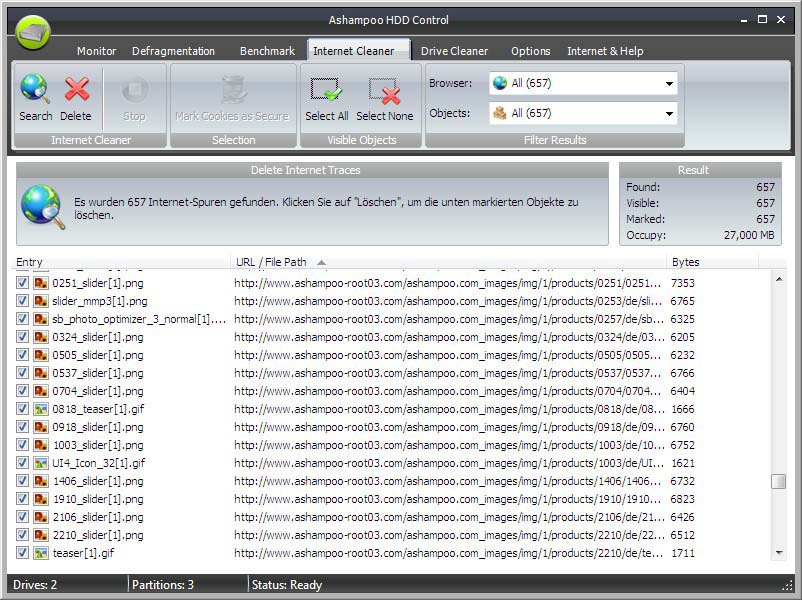The width and height of the screenshot is (802, 600).
Task: Click file icon of teaser[1].gif
Action: coord(41,553)
